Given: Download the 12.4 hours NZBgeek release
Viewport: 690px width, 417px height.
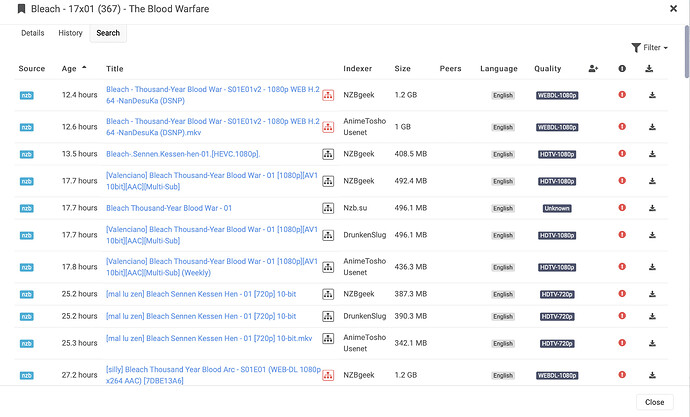Looking at the screenshot, I should point(652,95).
